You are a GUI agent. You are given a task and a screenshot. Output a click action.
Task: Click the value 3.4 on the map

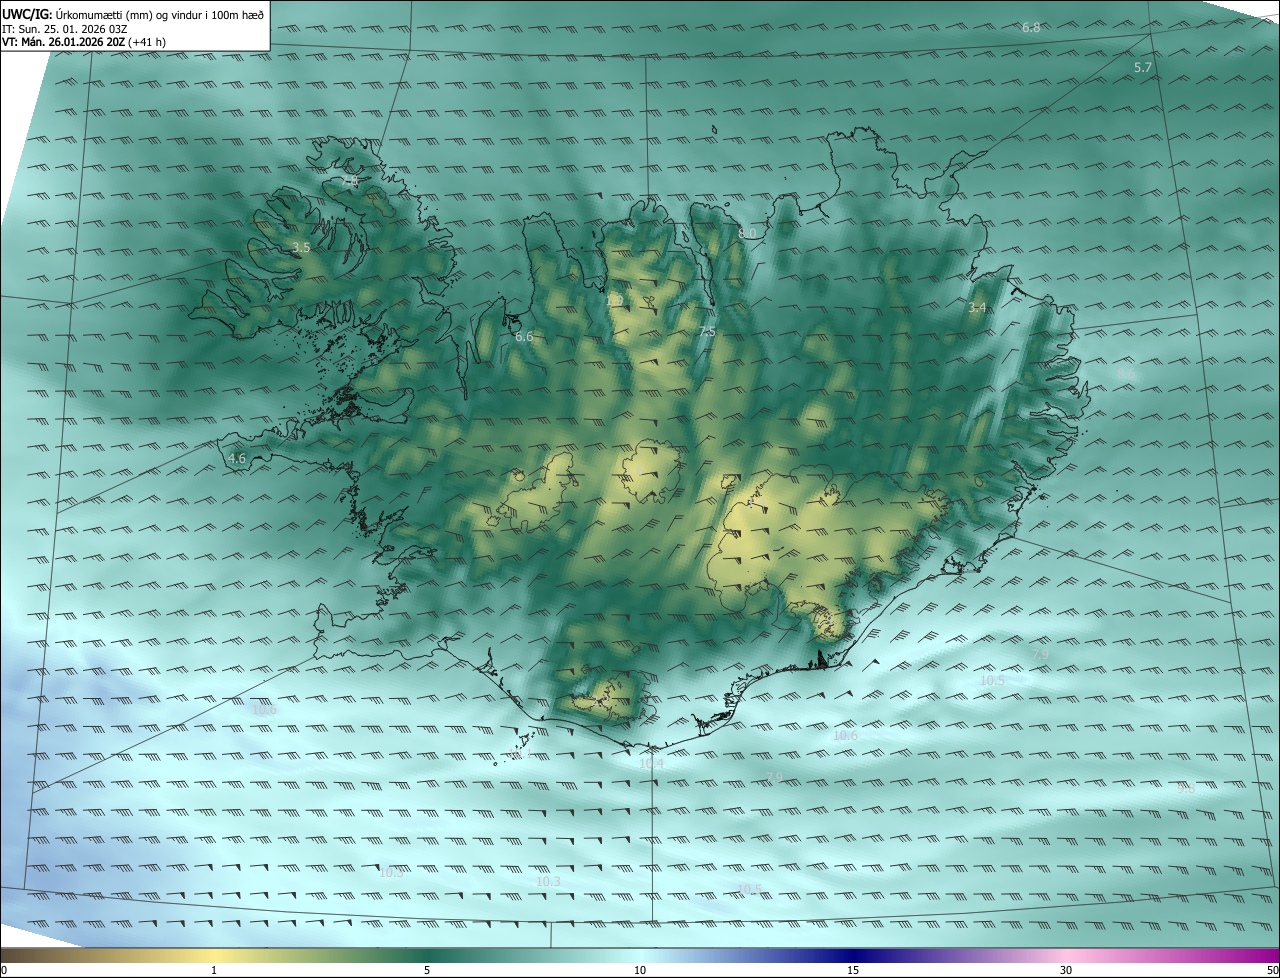point(977,308)
